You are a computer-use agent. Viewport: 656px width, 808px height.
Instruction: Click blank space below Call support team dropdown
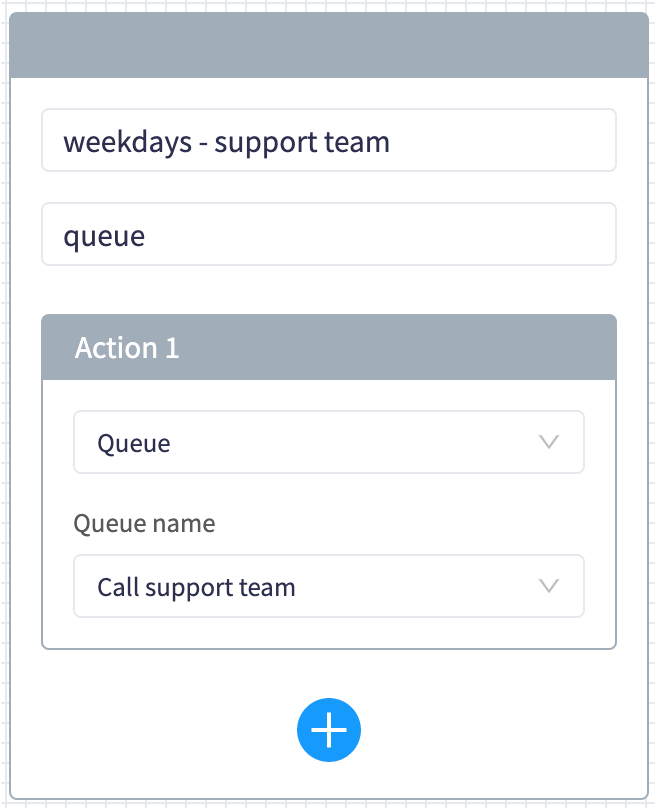(329, 632)
